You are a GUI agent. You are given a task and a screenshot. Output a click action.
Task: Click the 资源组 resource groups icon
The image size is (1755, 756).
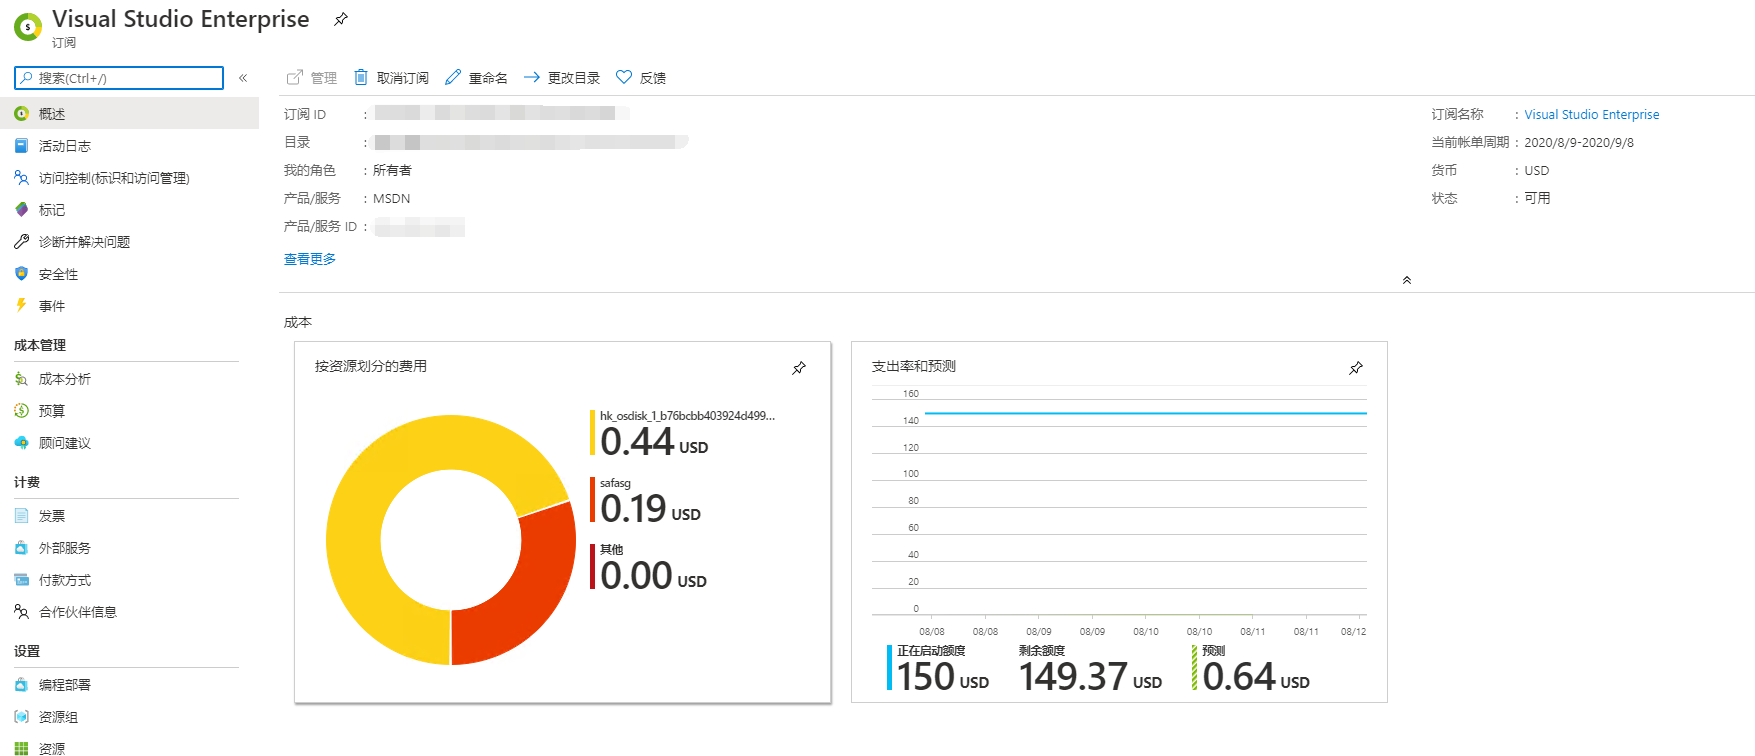pyautogui.click(x=21, y=717)
